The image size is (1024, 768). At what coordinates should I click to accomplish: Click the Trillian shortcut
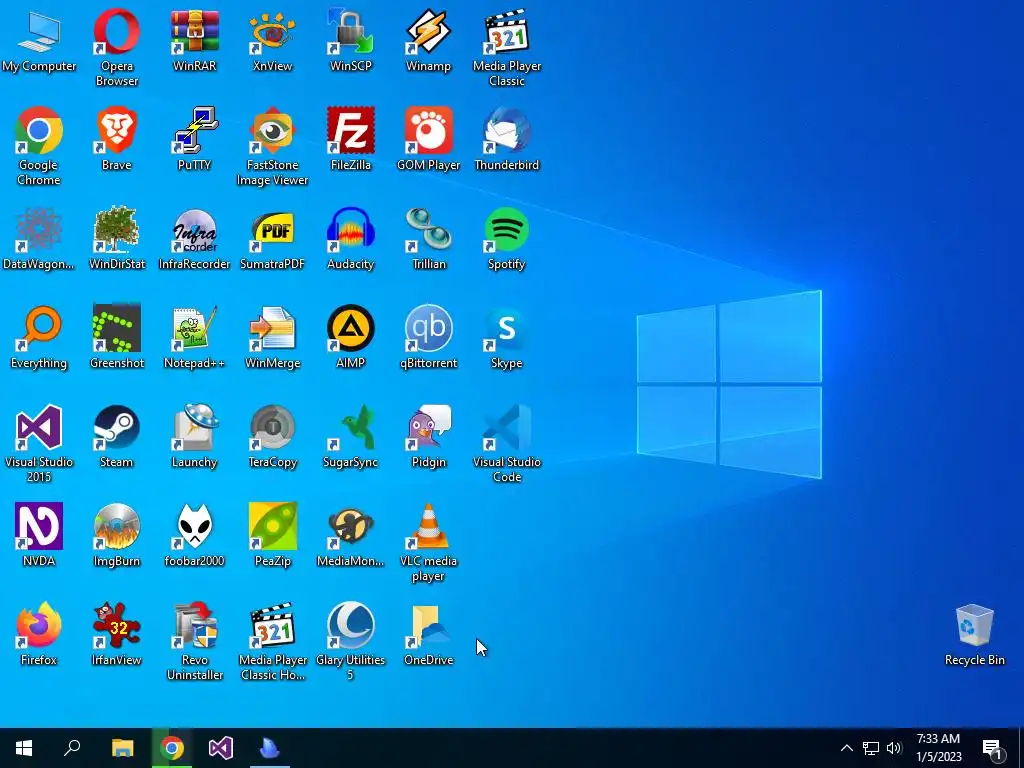coord(428,239)
